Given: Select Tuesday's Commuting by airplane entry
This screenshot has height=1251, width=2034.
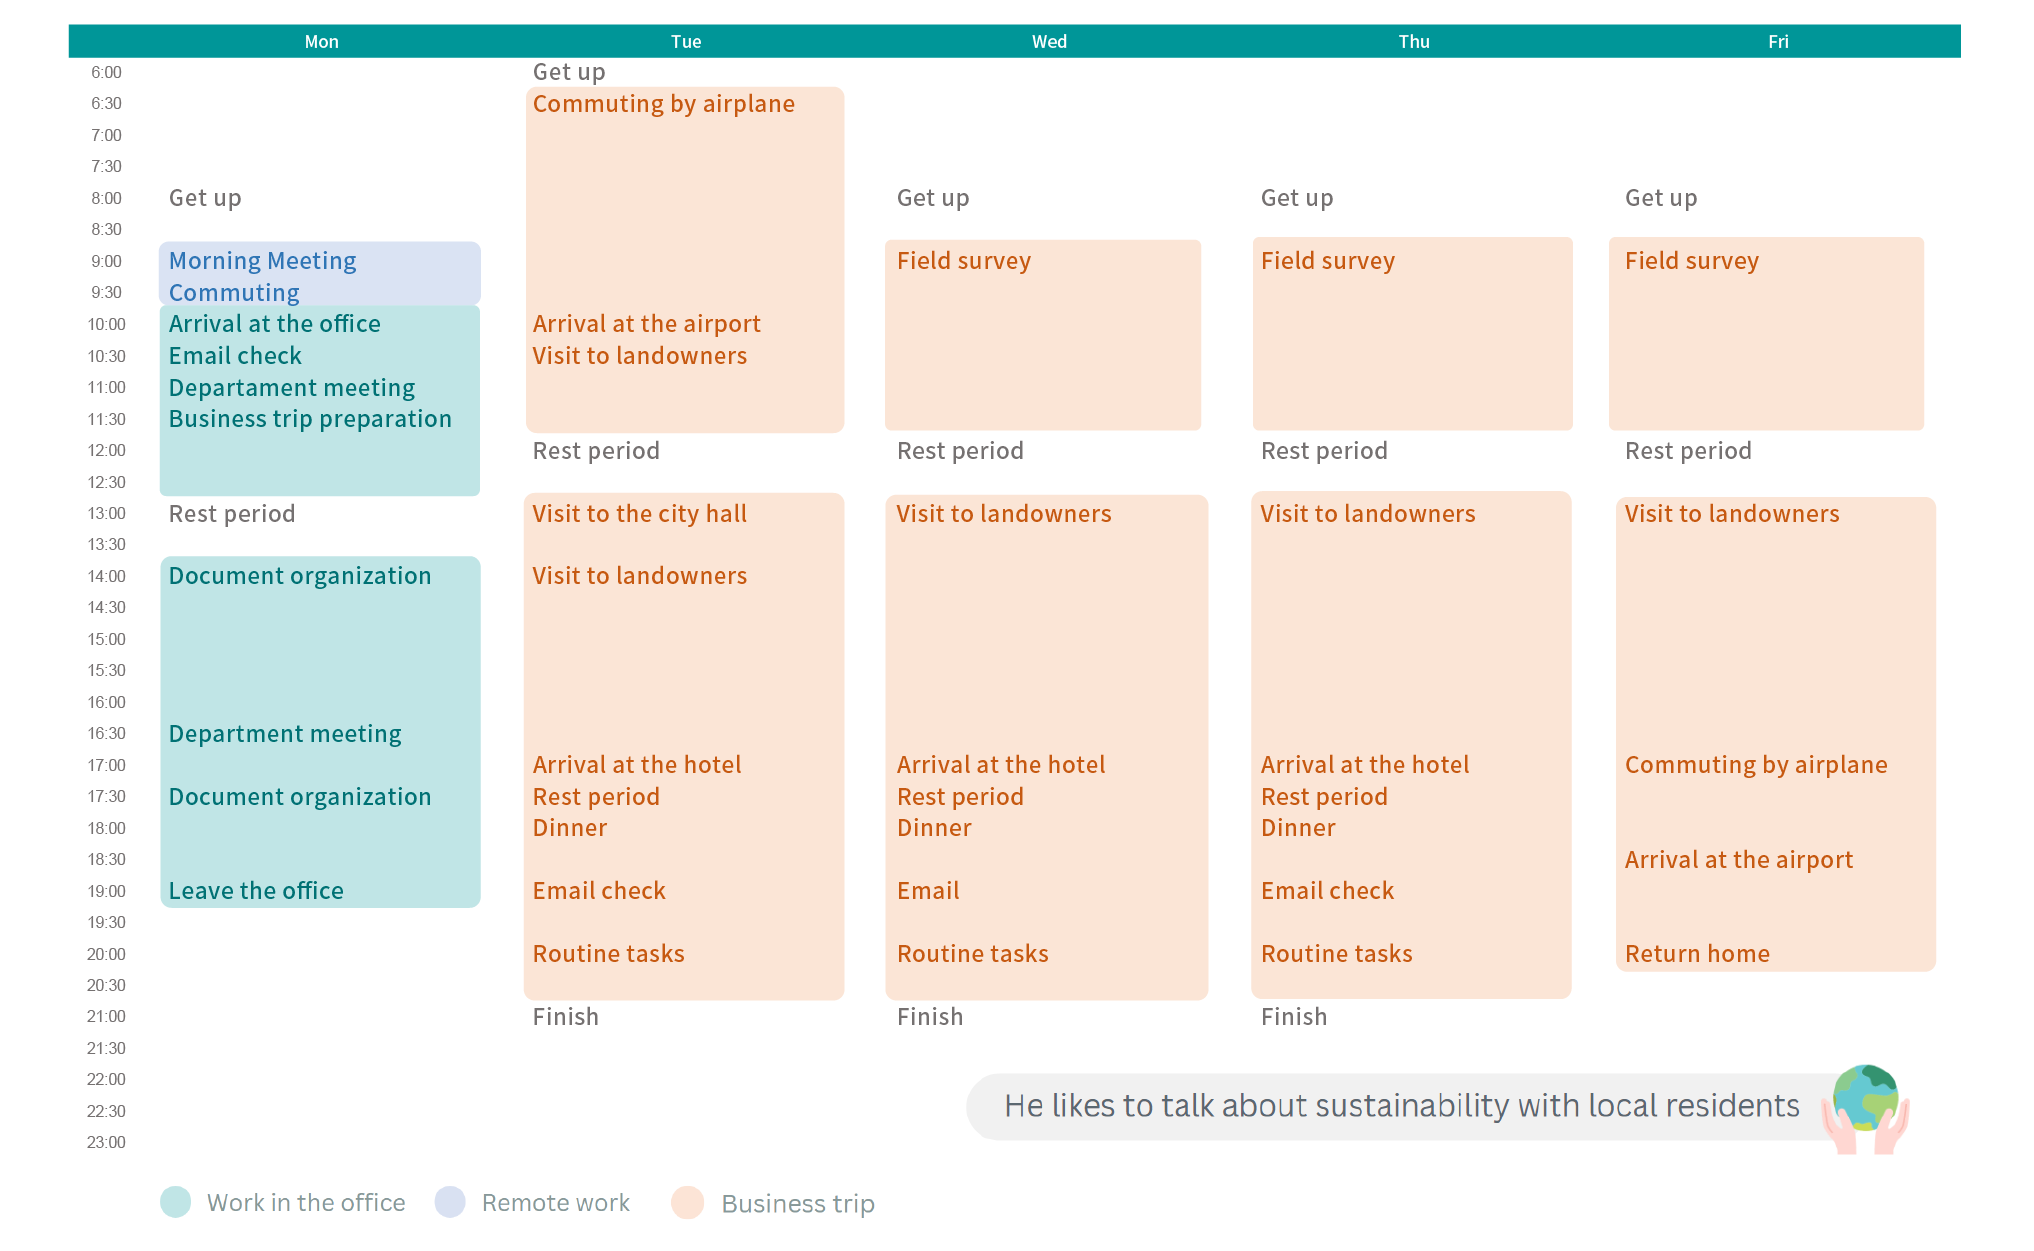Looking at the screenshot, I should pyautogui.click(x=664, y=104).
